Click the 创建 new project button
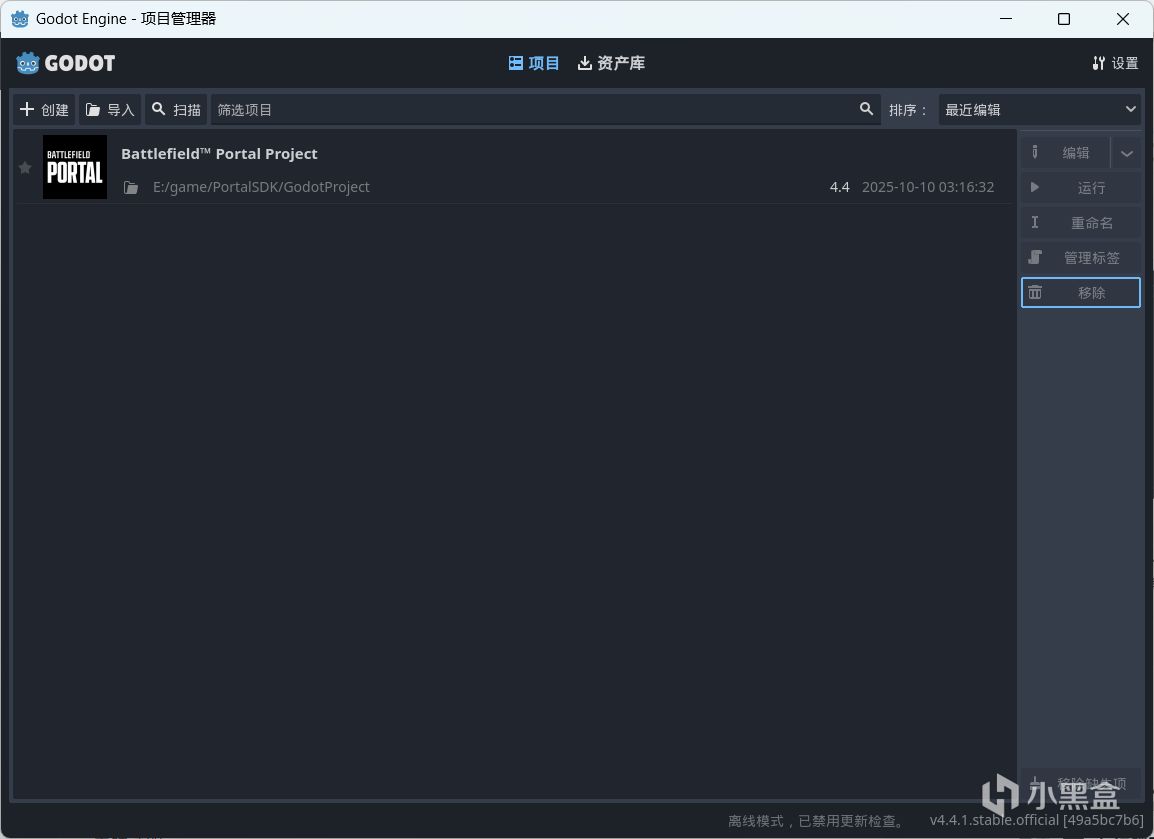This screenshot has width=1154, height=839. click(x=44, y=110)
